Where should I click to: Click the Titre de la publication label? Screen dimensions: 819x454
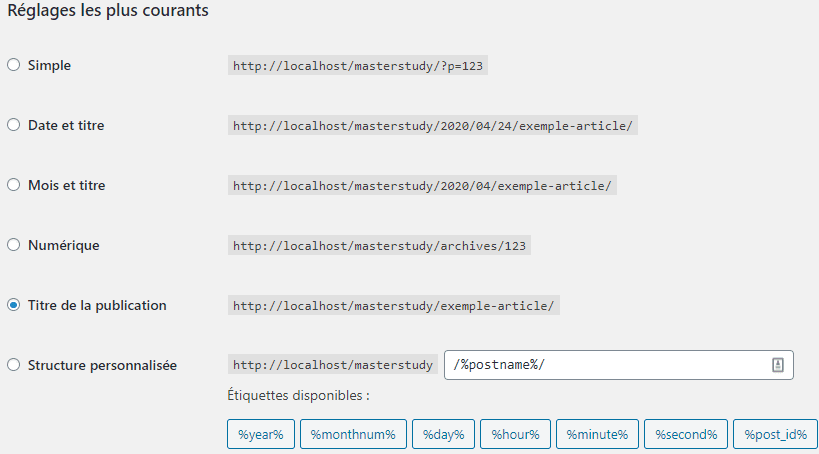pos(97,305)
